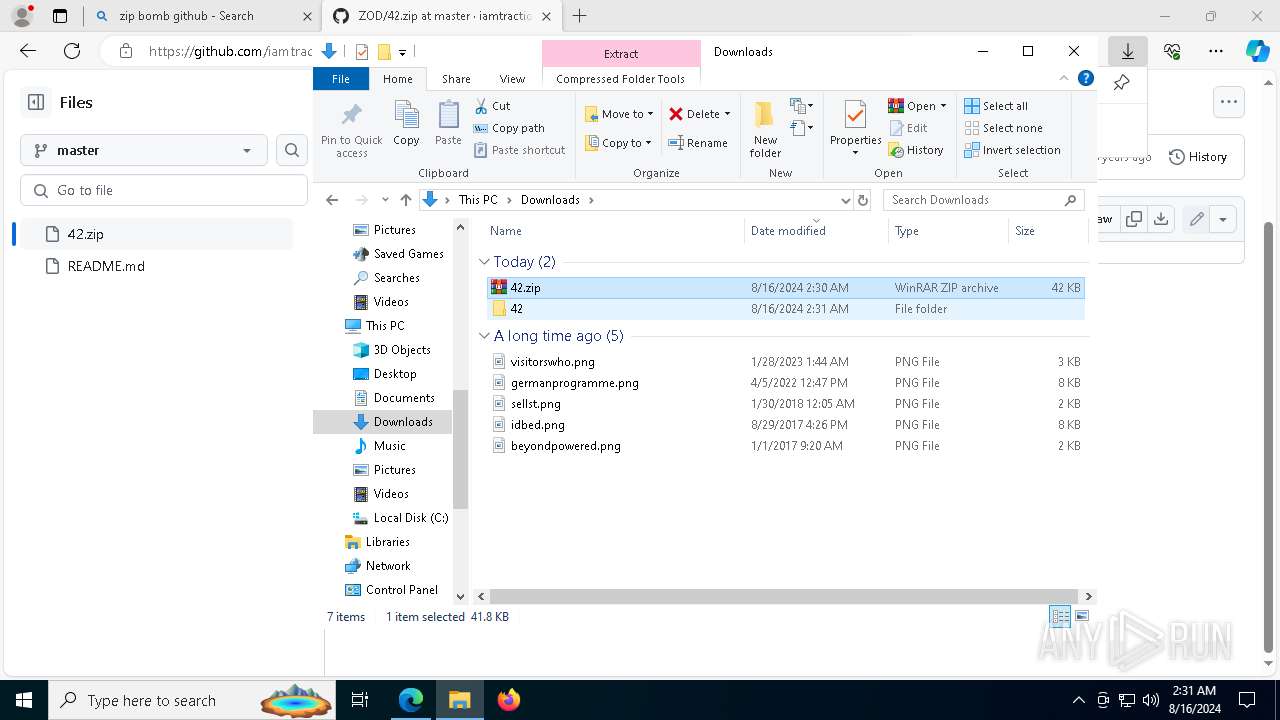
Task: Click the GitHub History button
Action: pyautogui.click(x=1197, y=157)
